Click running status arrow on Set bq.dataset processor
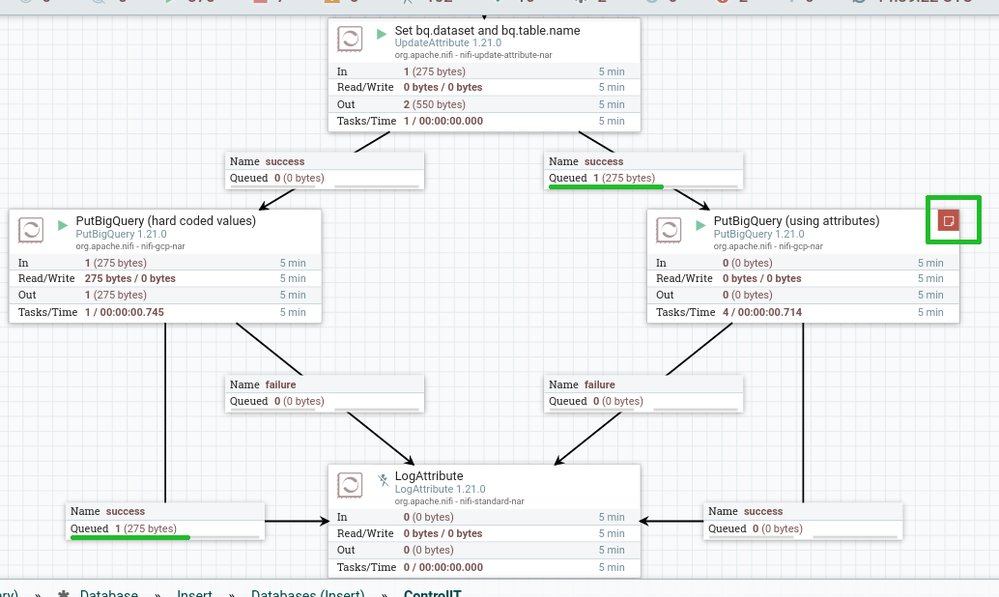 point(381,34)
